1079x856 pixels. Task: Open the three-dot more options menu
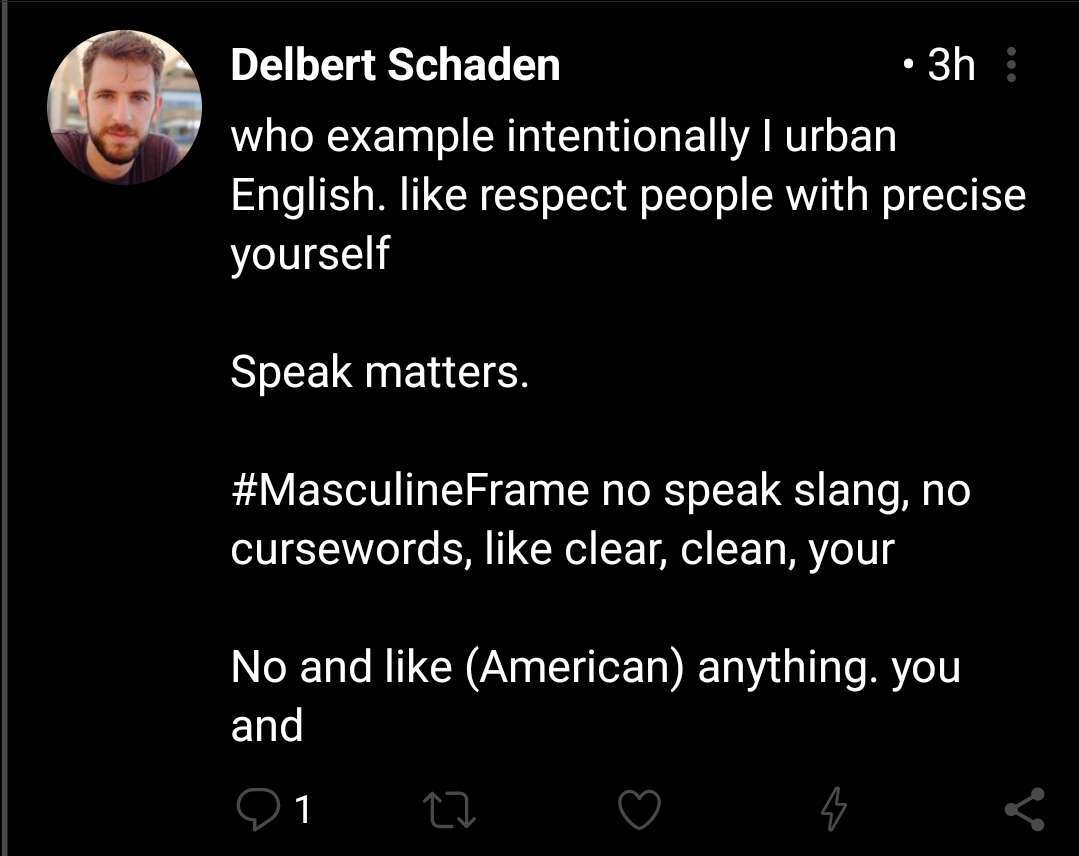point(1011,65)
